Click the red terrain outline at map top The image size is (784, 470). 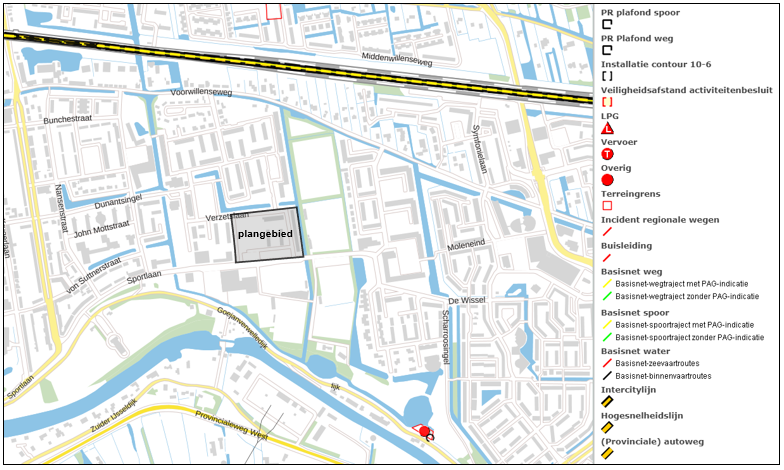pos(274,12)
